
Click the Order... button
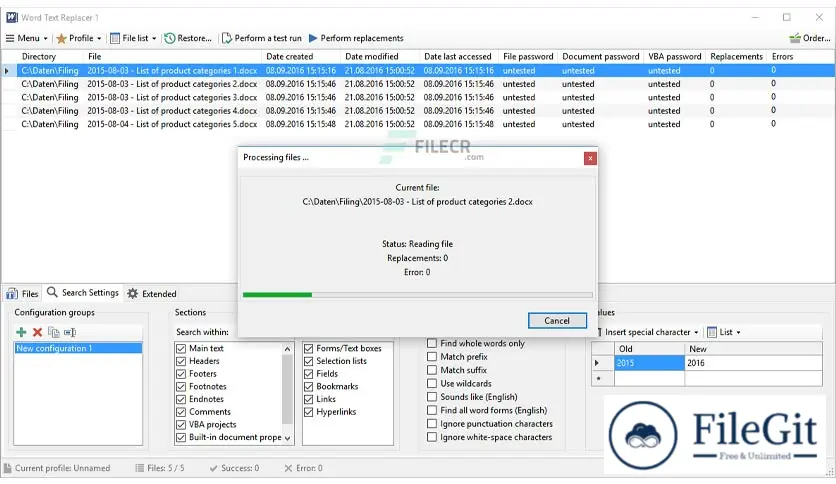point(810,38)
